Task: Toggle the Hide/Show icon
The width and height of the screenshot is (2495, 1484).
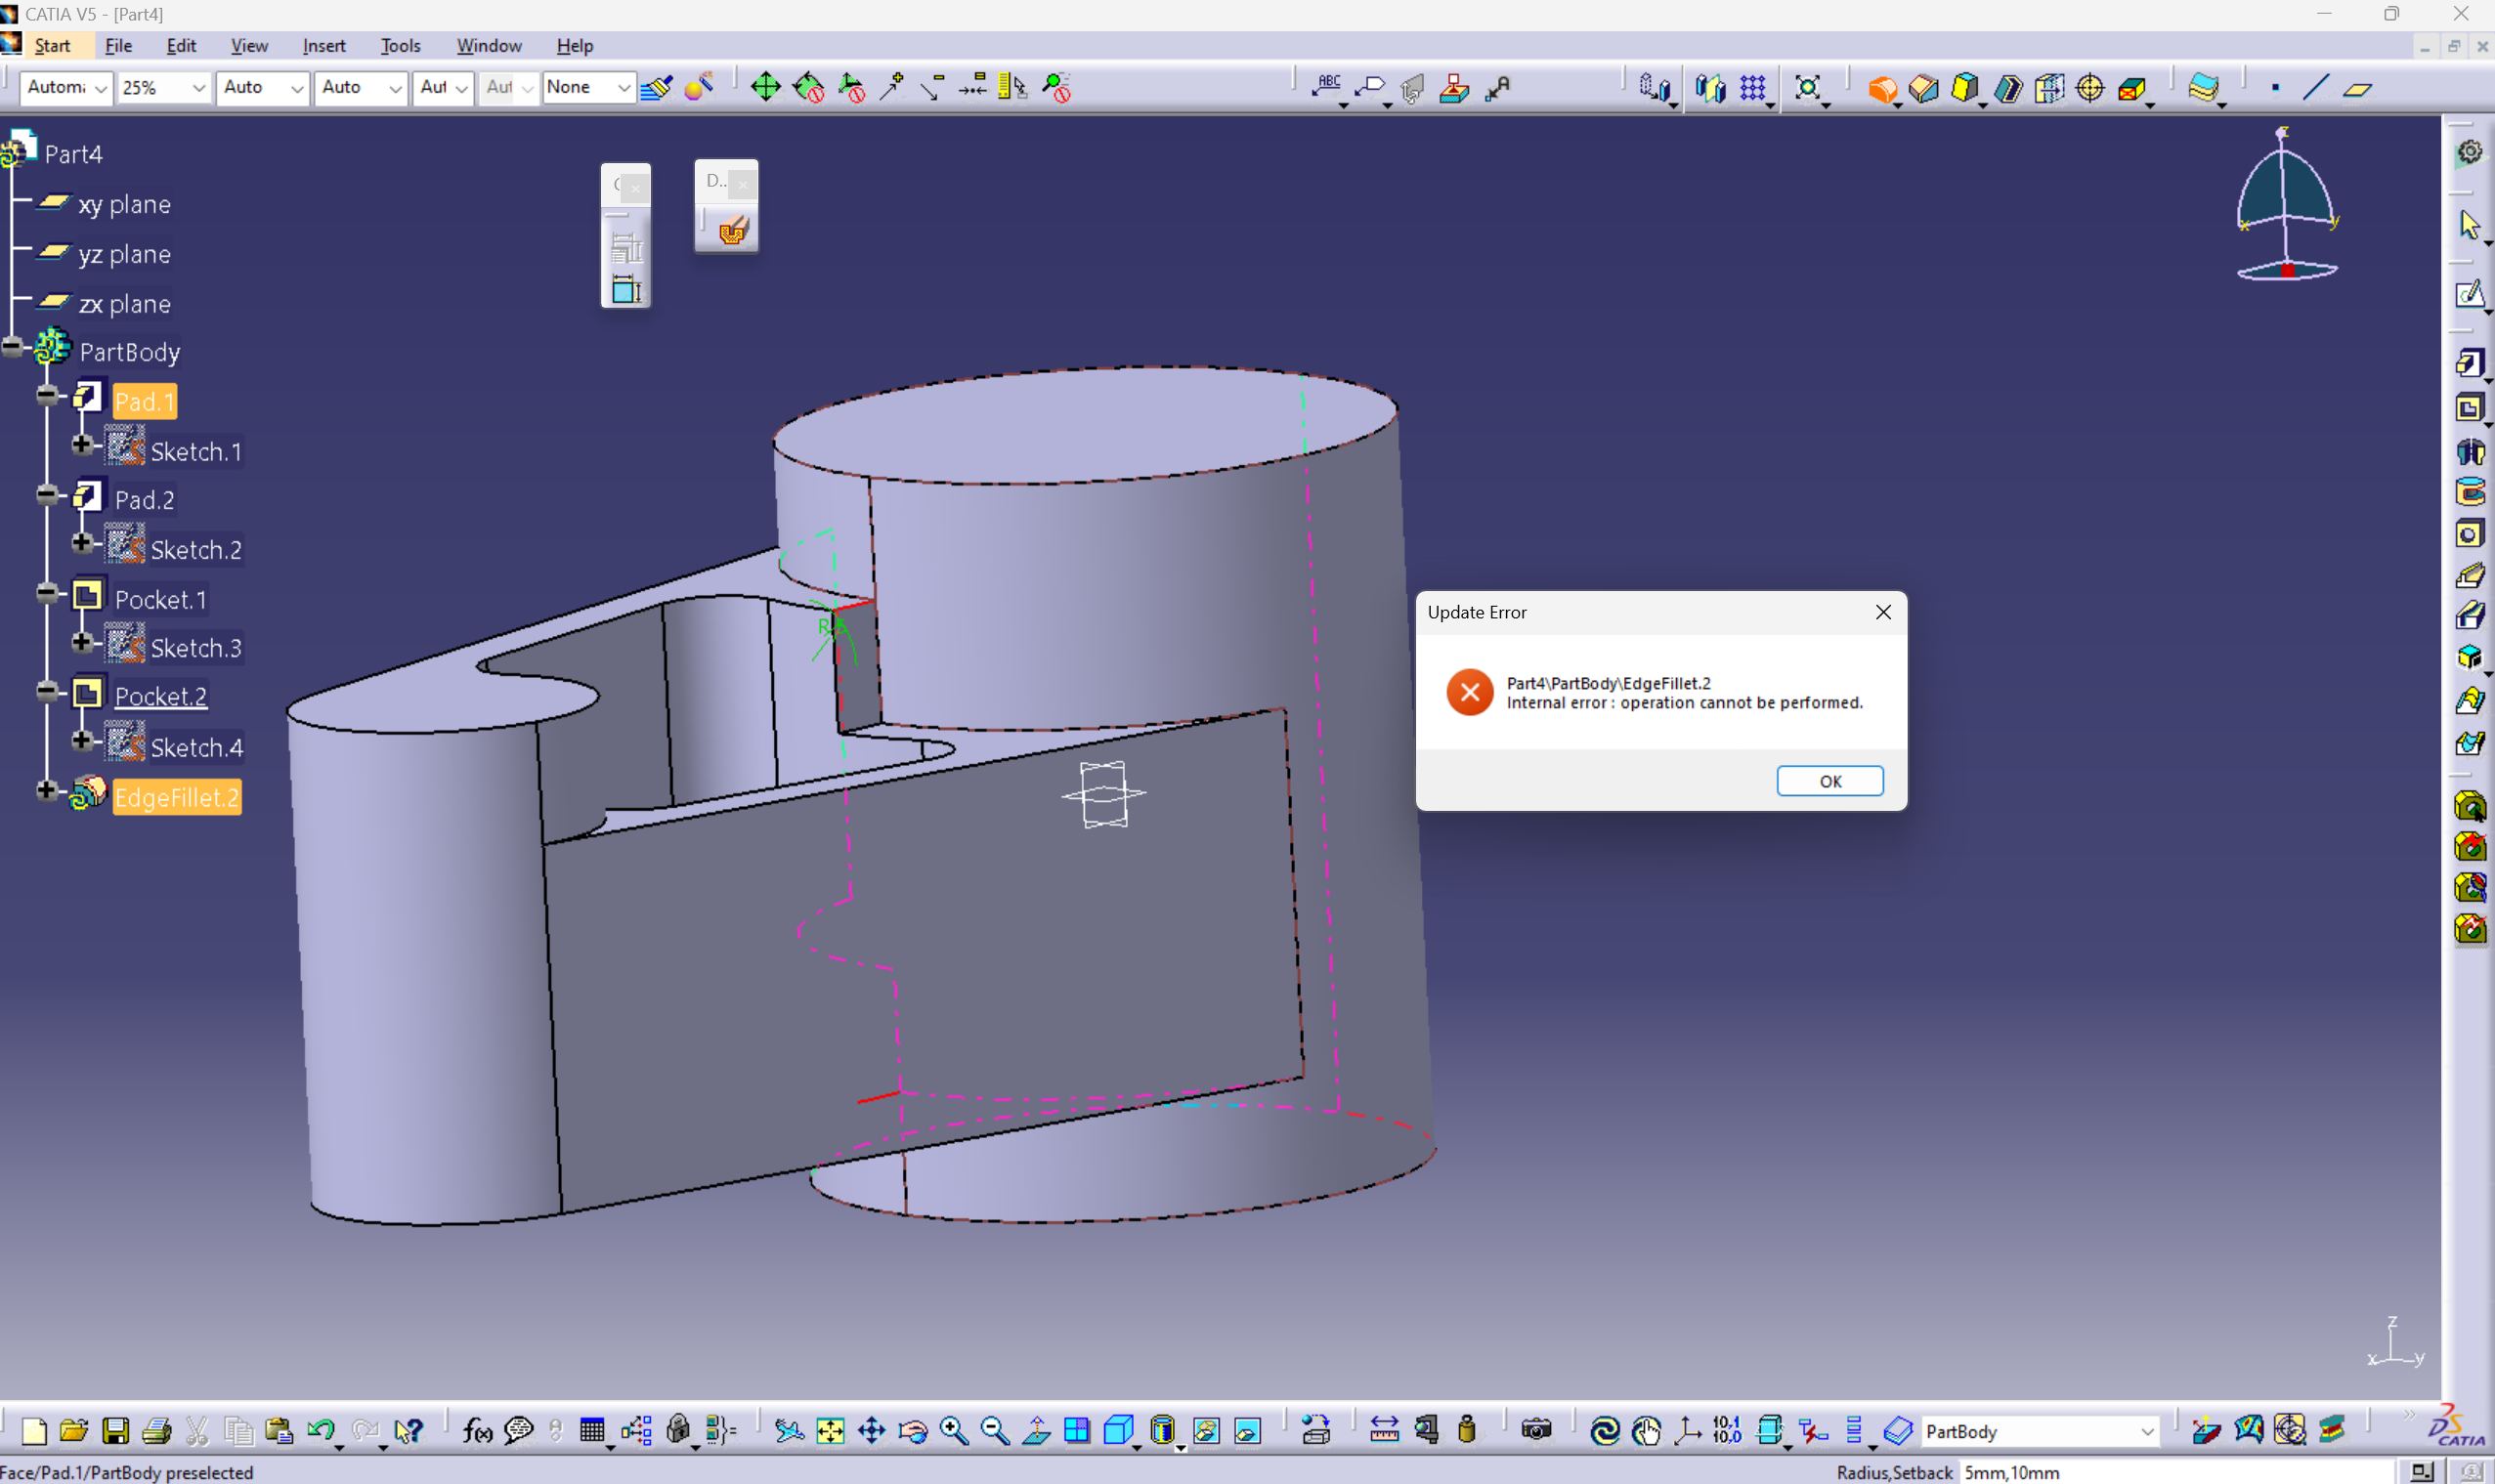Action: [1206, 1431]
